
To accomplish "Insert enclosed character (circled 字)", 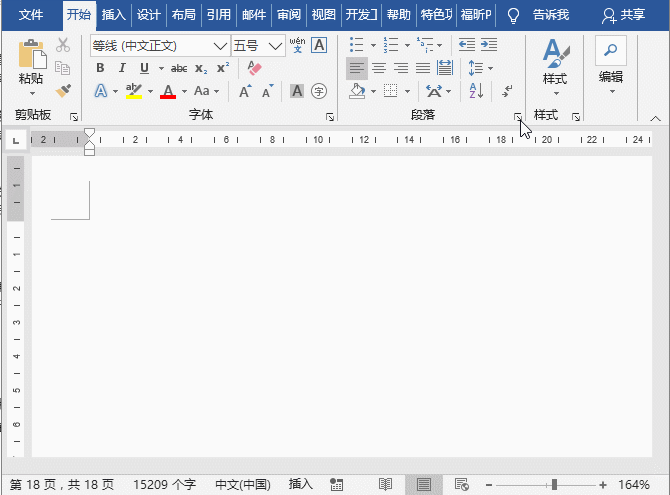I will click(x=319, y=91).
